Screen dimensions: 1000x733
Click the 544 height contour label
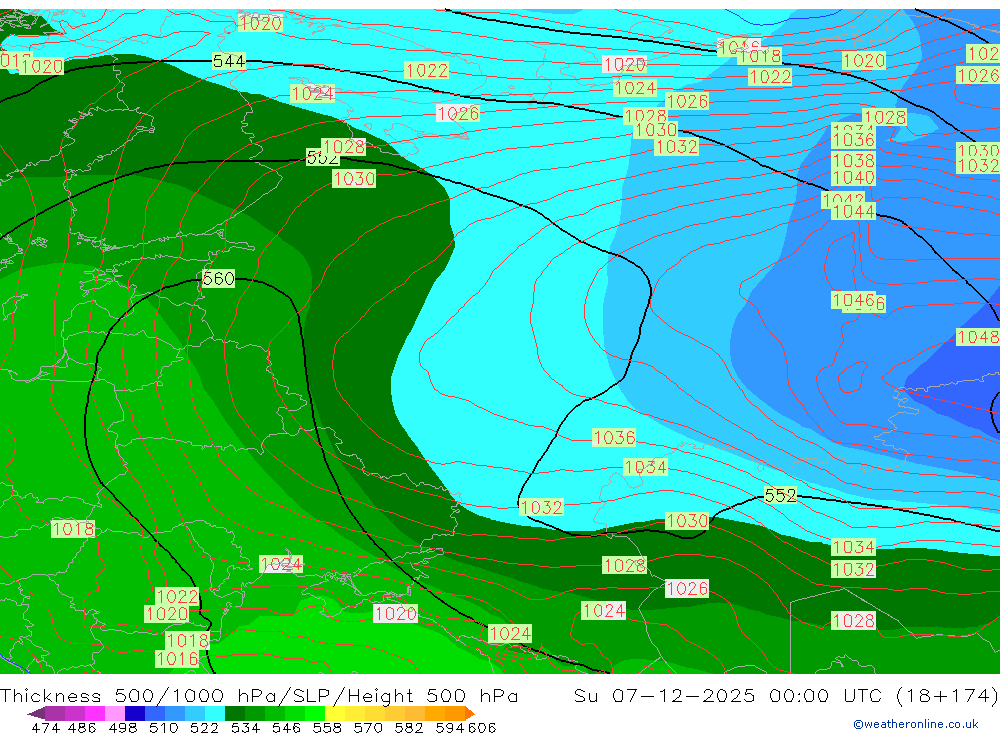tap(229, 61)
